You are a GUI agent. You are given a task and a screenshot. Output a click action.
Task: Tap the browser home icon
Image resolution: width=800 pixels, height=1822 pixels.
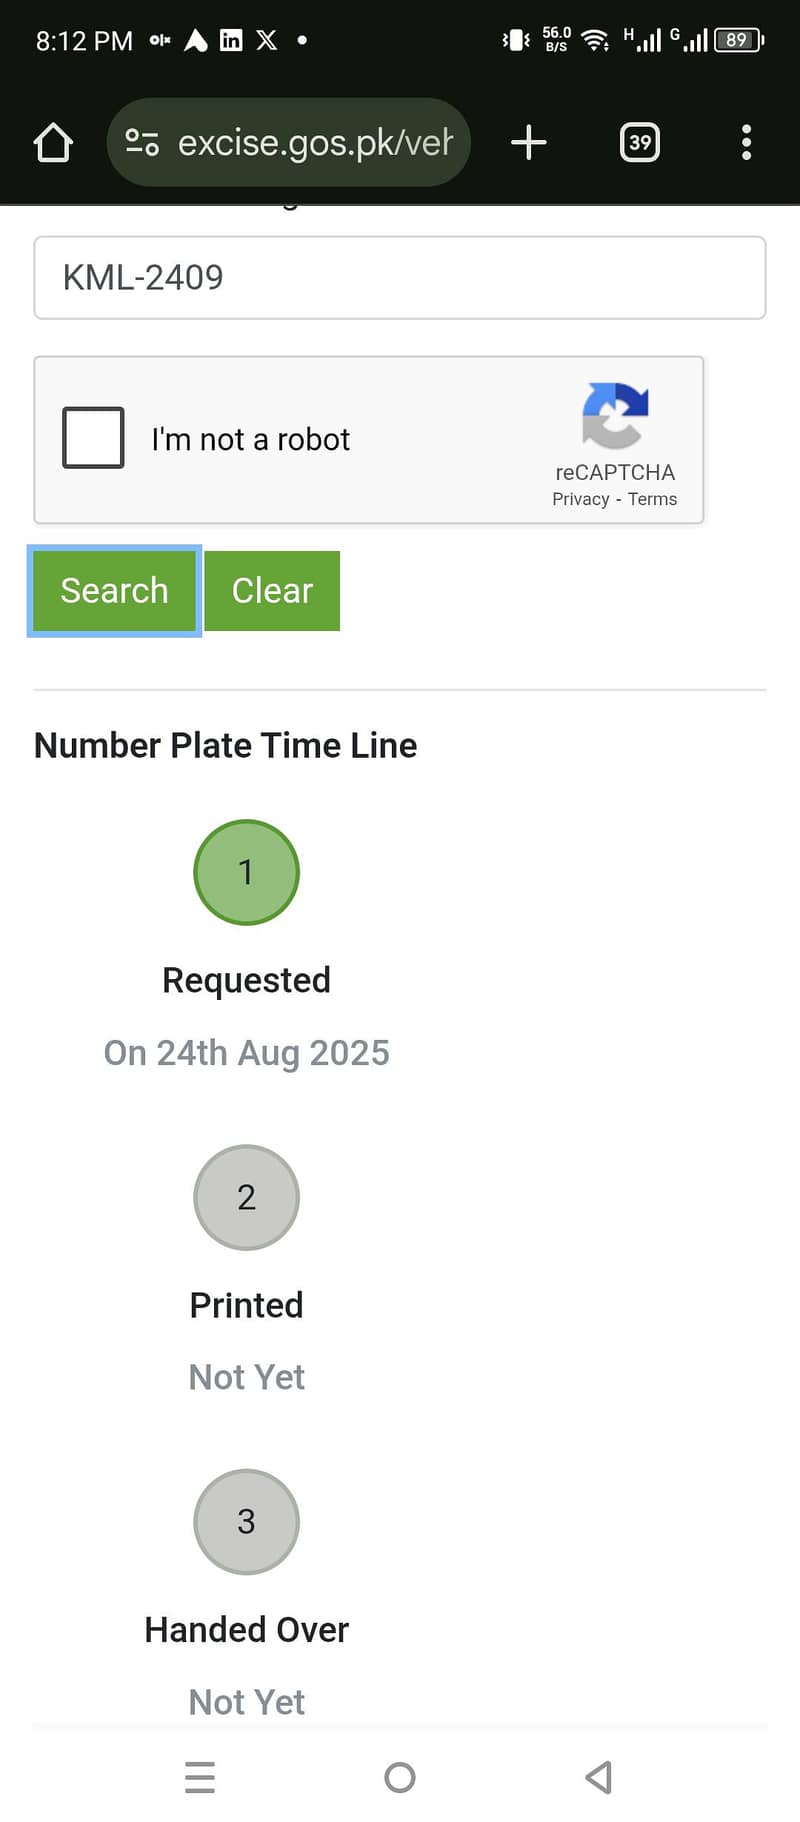point(53,143)
